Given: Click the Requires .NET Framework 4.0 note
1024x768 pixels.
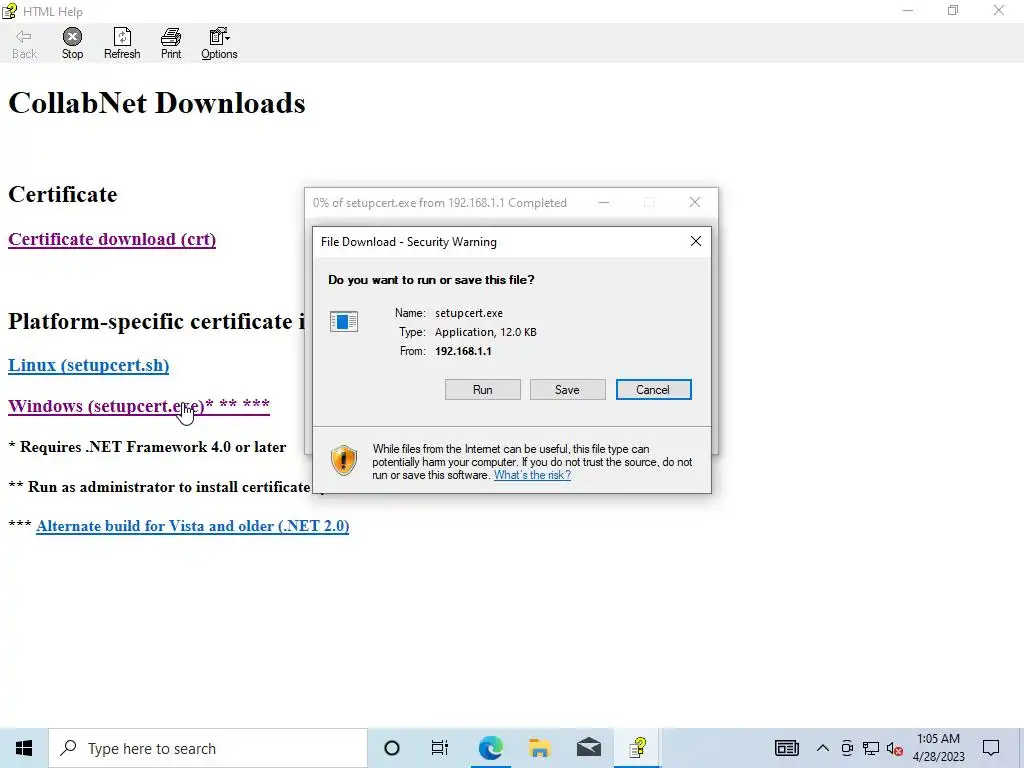Looking at the screenshot, I should pyautogui.click(x=147, y=447).
